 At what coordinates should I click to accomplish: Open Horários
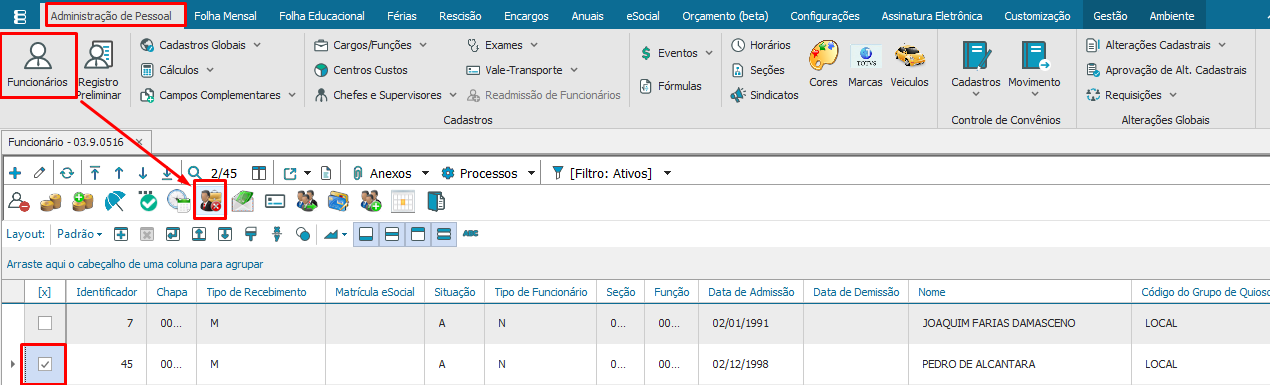click(761, 45)
